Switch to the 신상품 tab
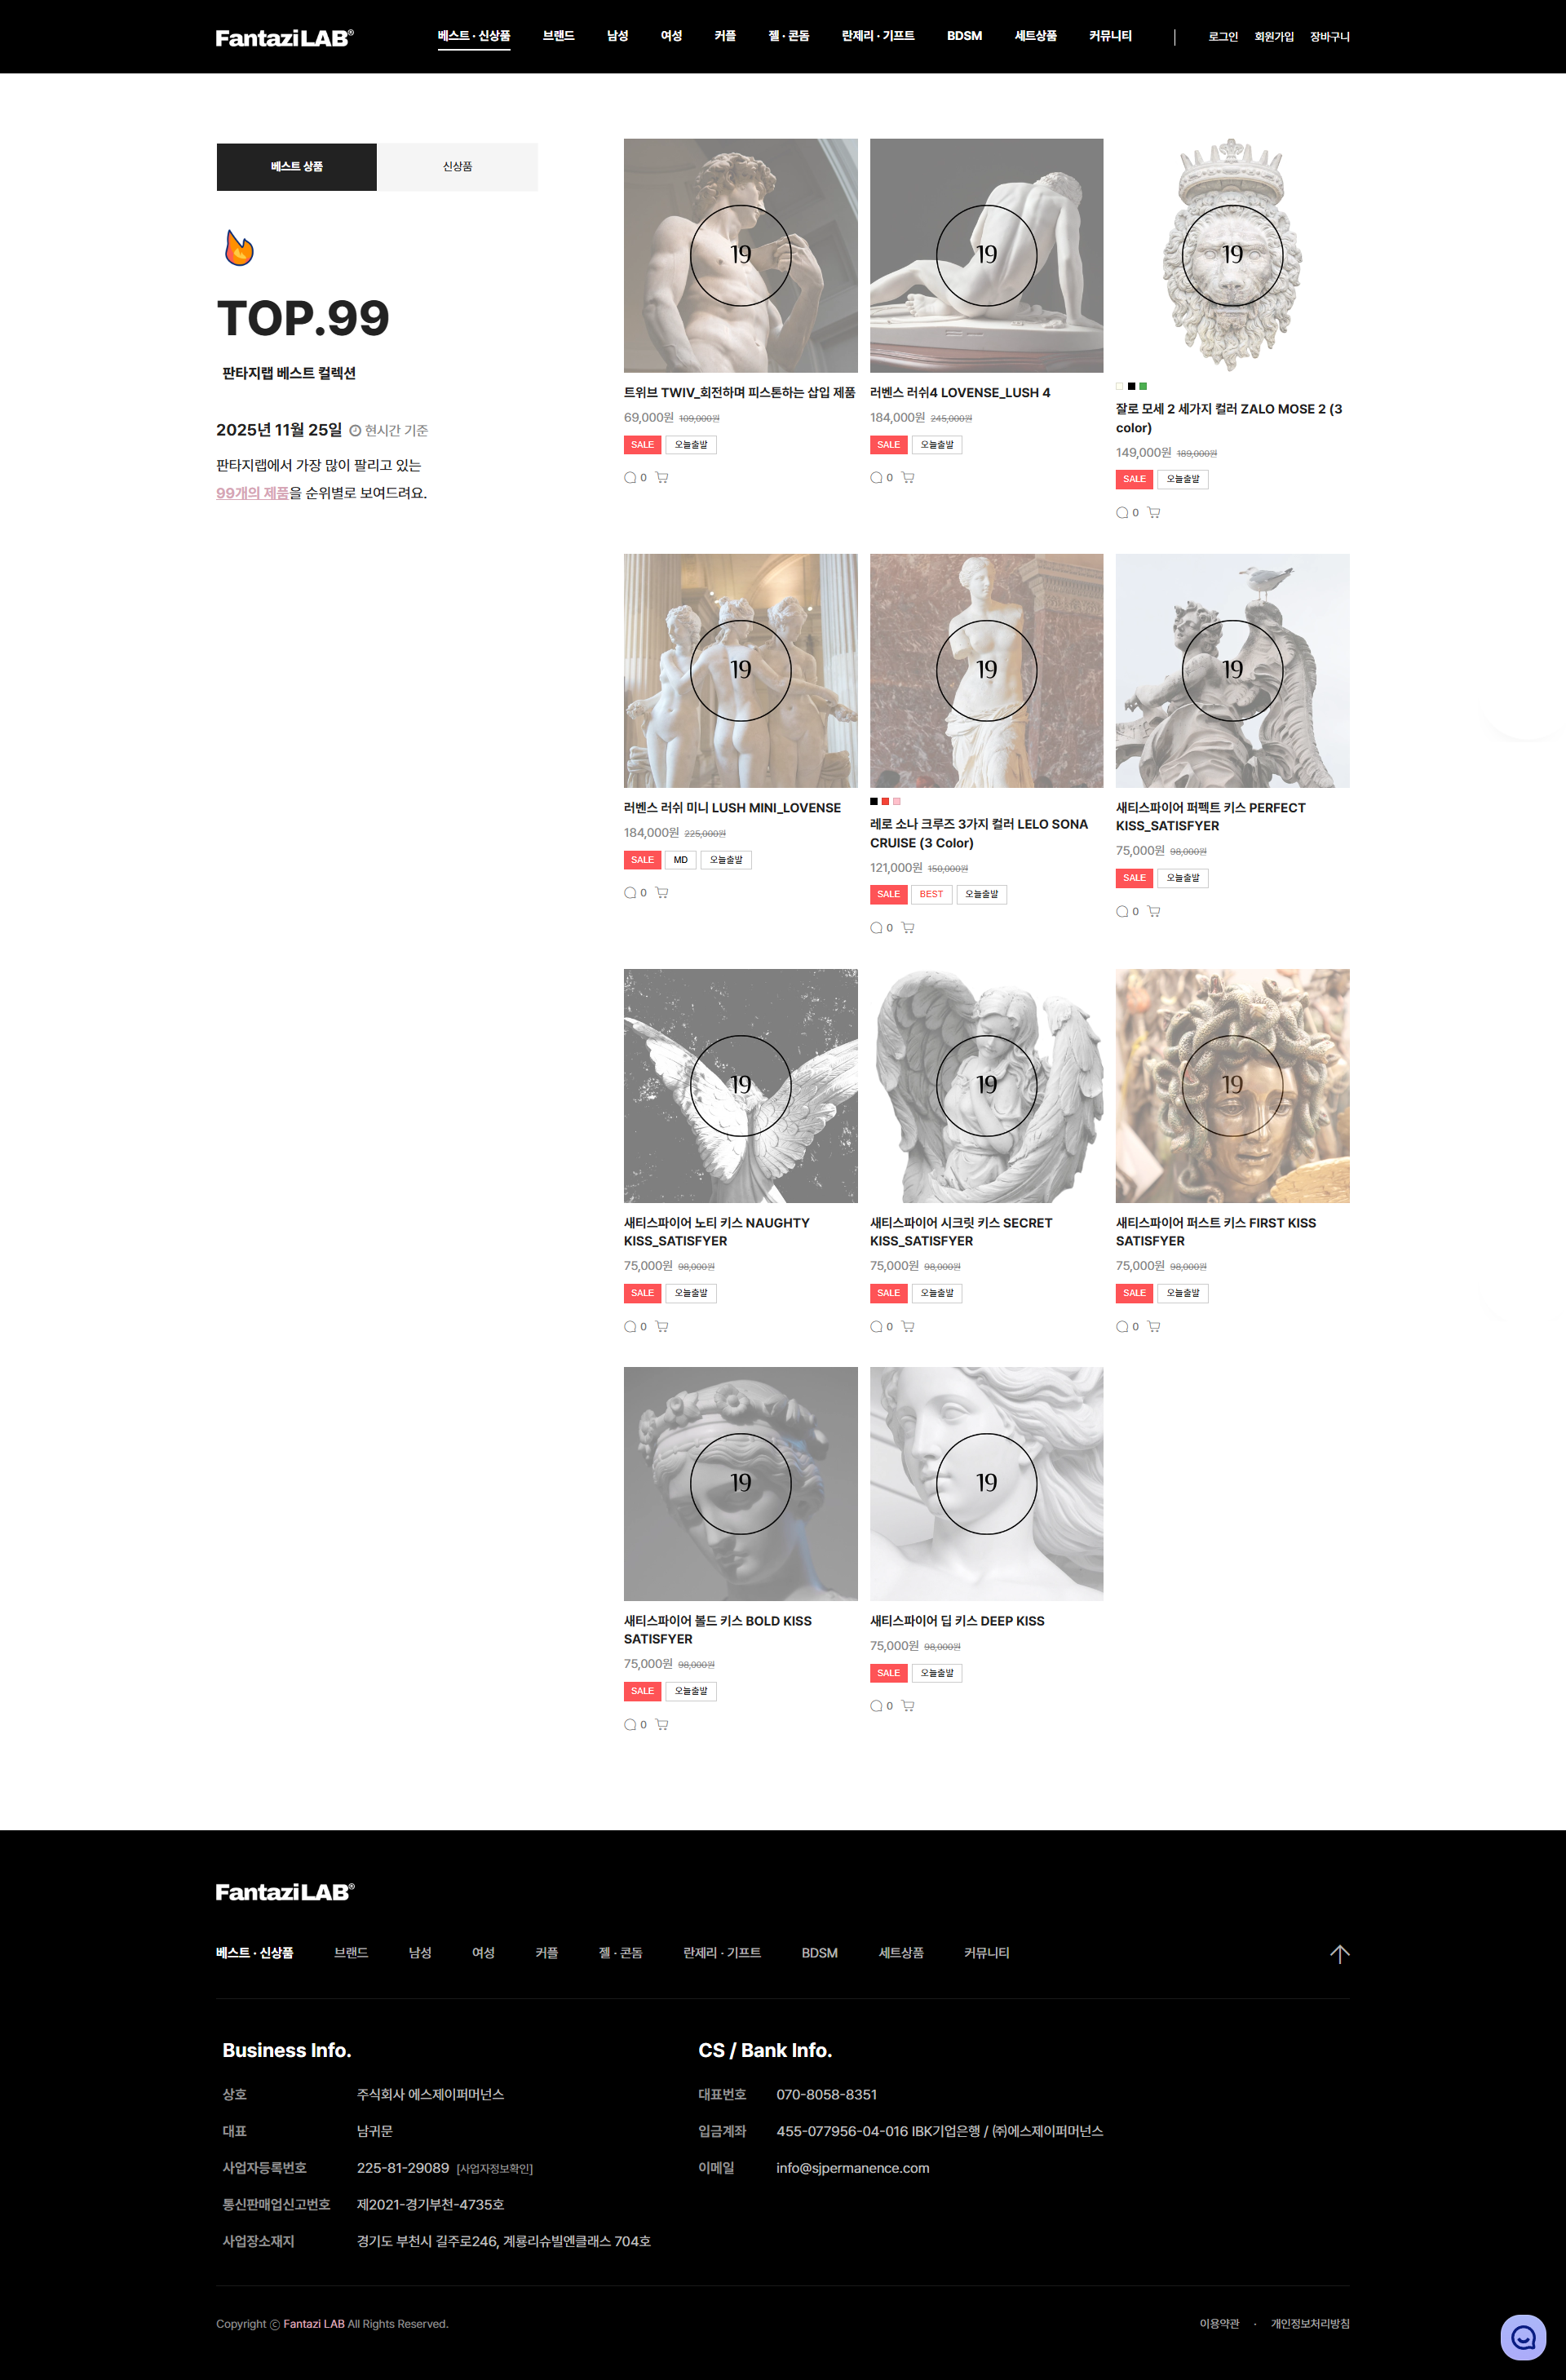The height and width of the screenshot is (2380, 1566). (457, 167)
